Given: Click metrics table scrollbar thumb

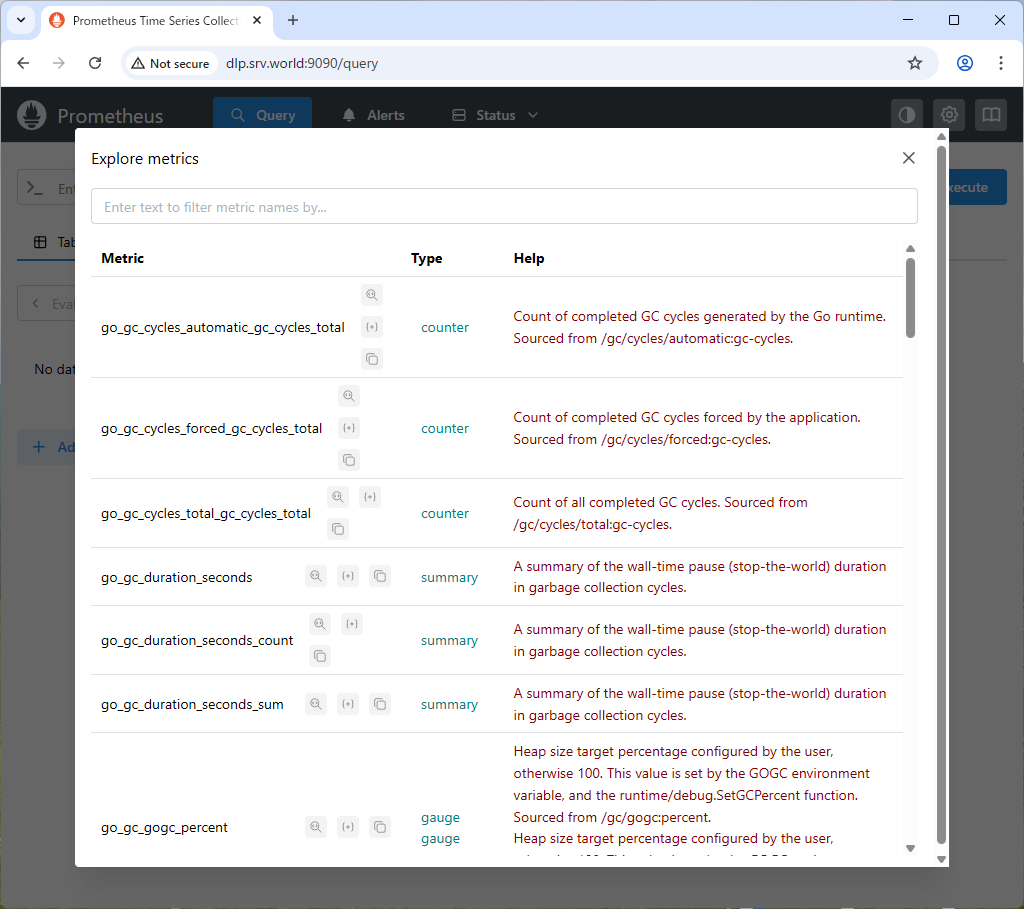Looking at the screenshot, I should pyautogui.click(x=910, y=298).
